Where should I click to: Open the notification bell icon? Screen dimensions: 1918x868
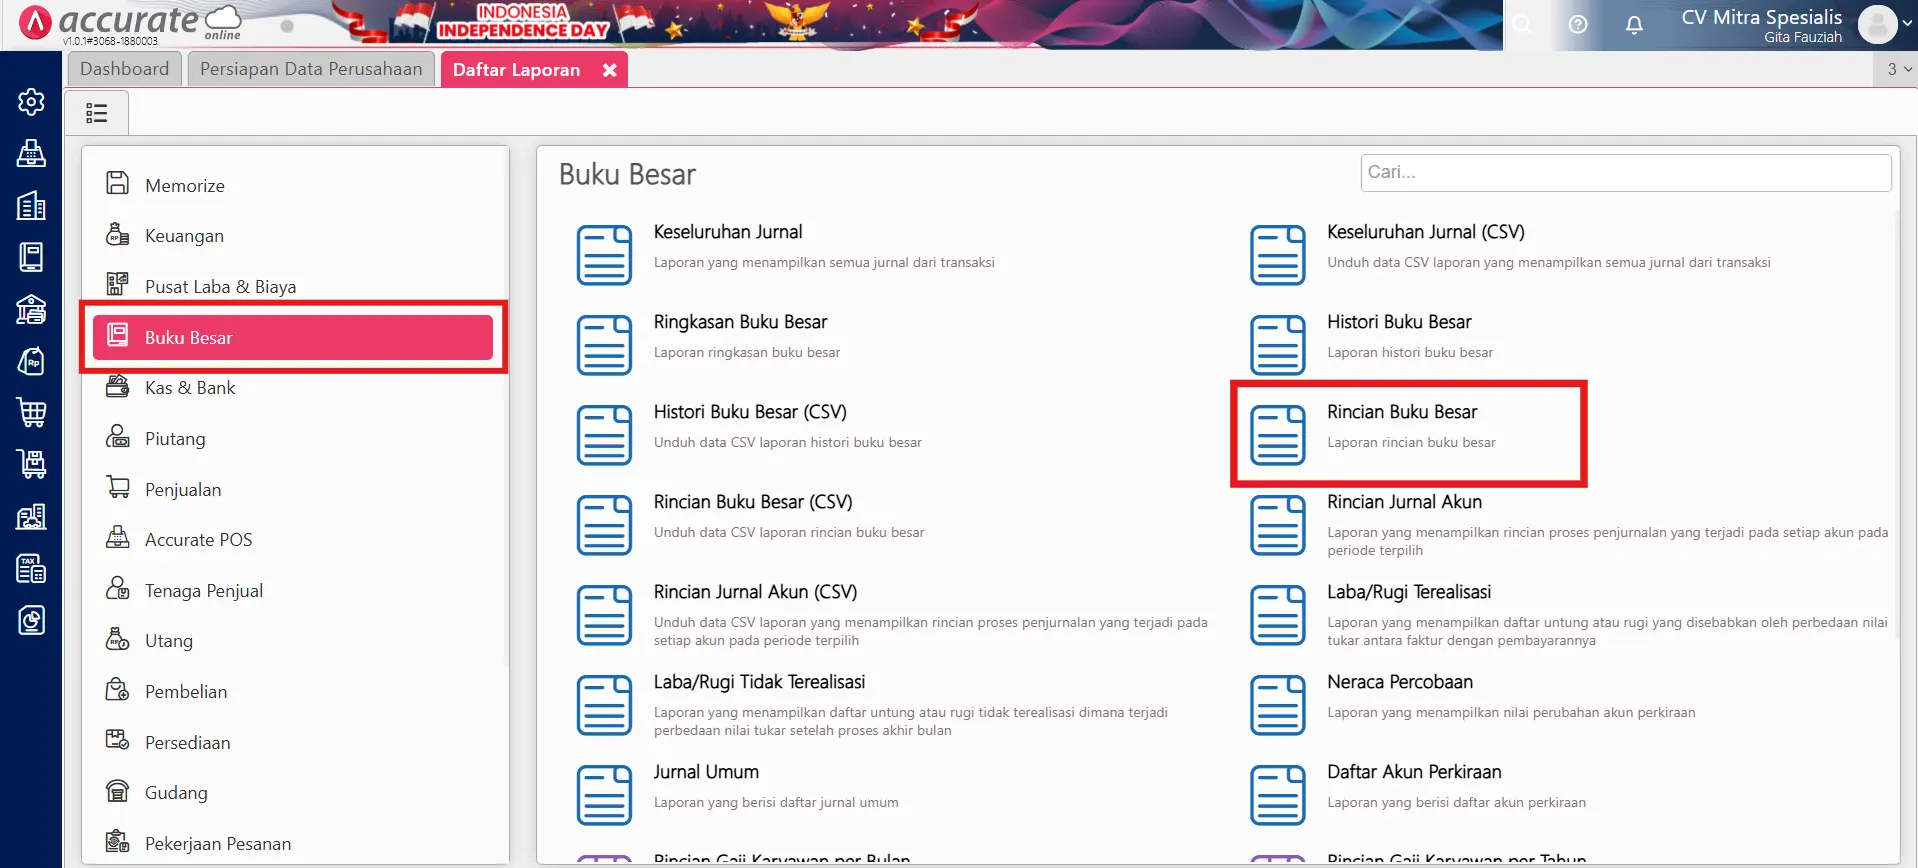(x=1634, y=25)
